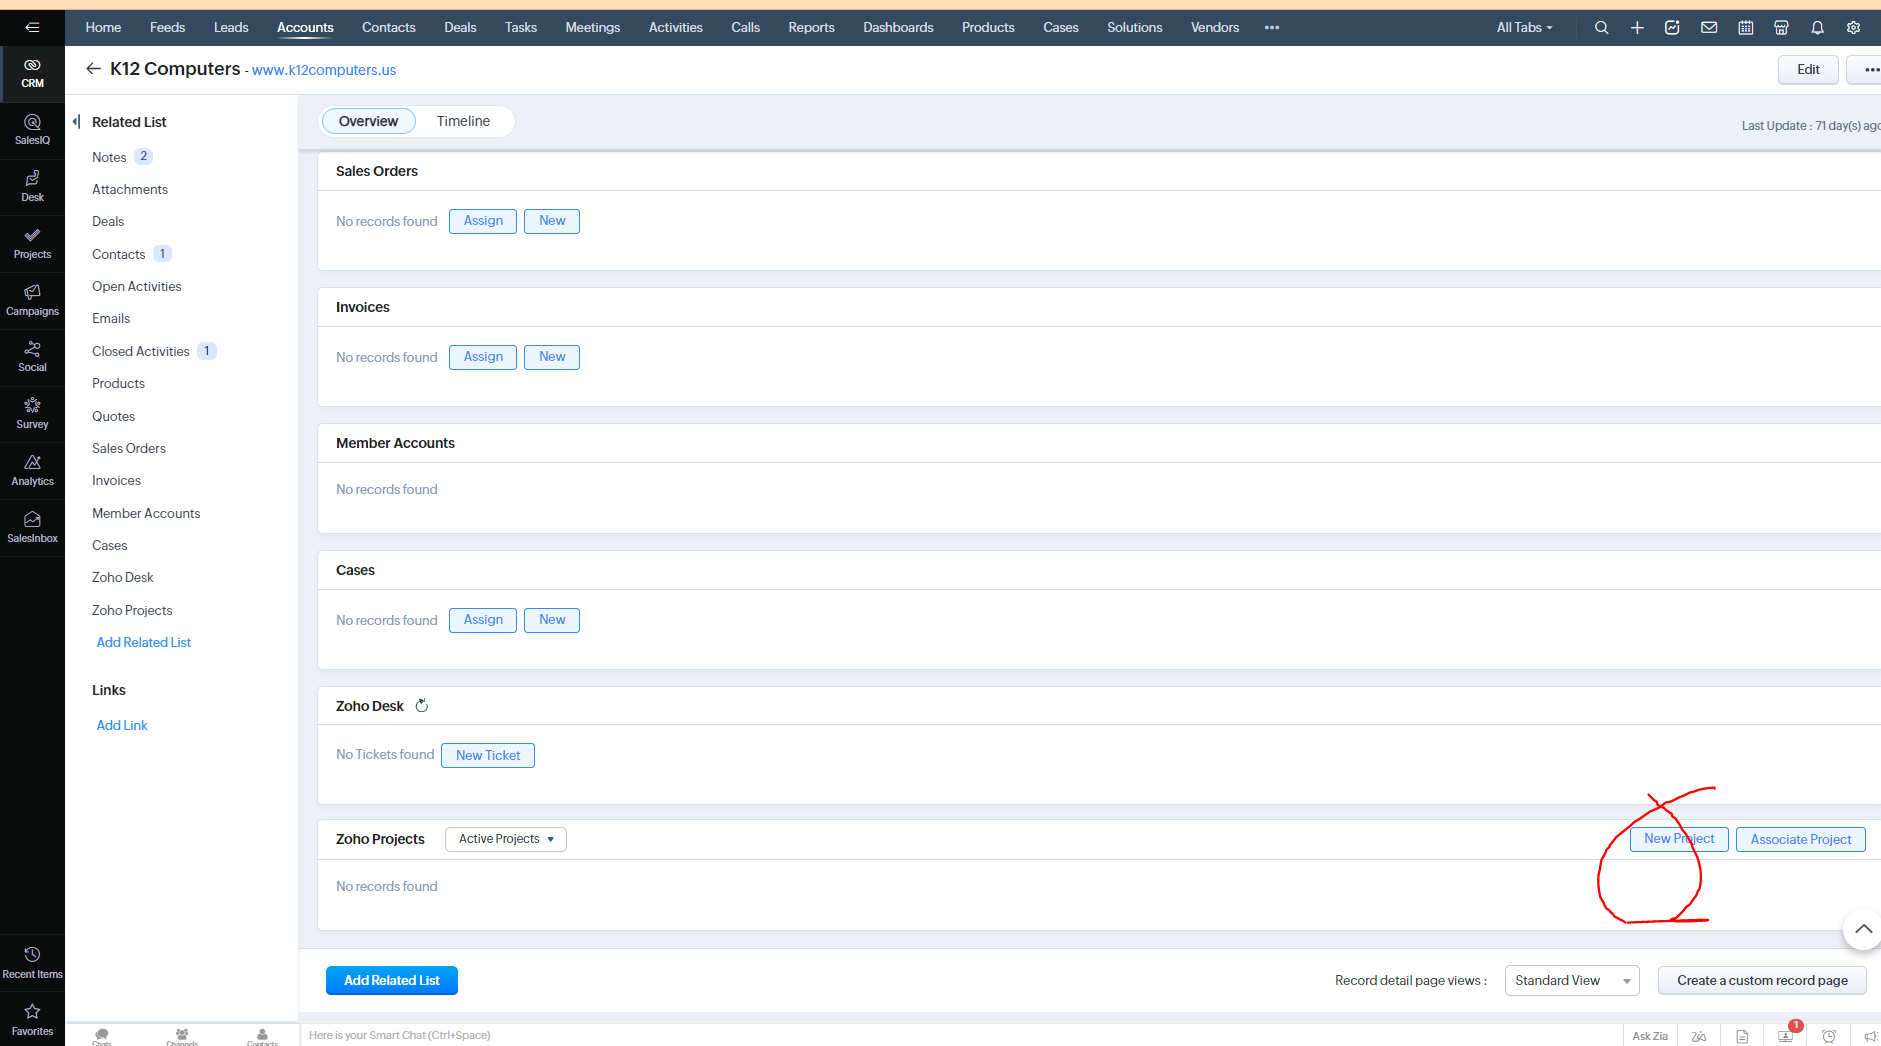The image size is (1881, 1046).
Task: Open the Active Projects filter dropdown
Action: [506, 839]
